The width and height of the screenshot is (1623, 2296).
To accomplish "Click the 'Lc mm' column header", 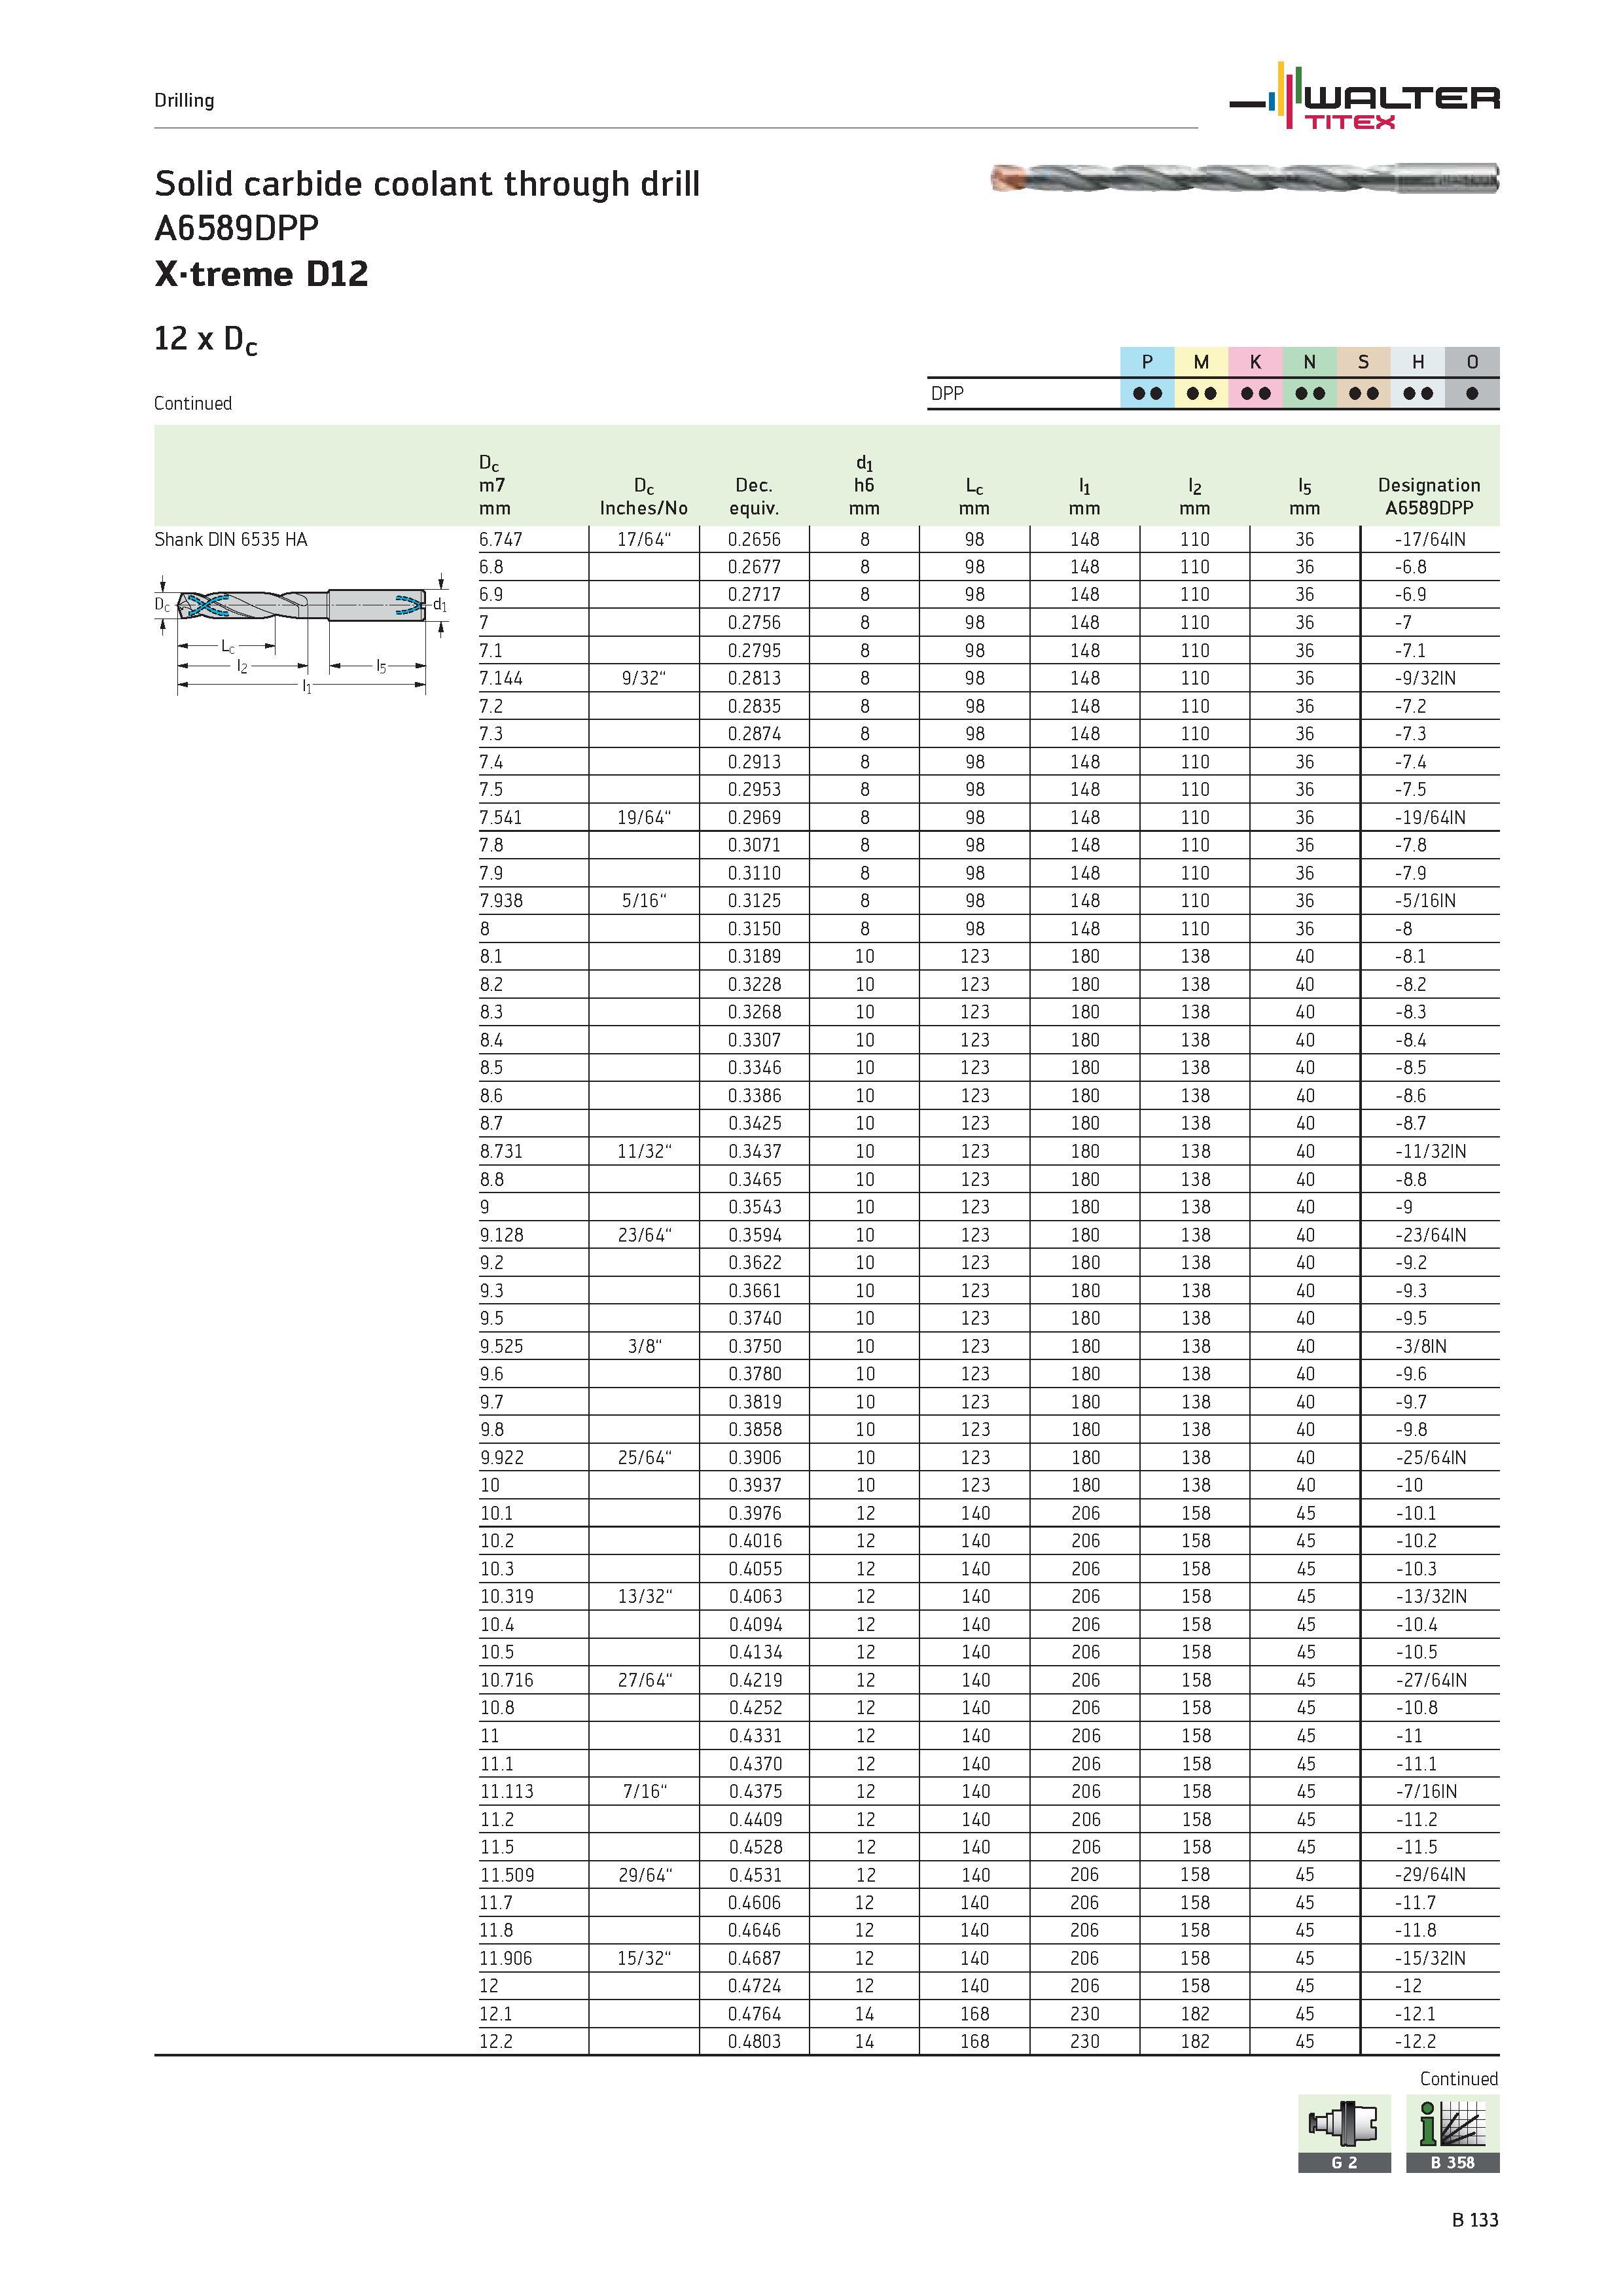I will point(974,497).
